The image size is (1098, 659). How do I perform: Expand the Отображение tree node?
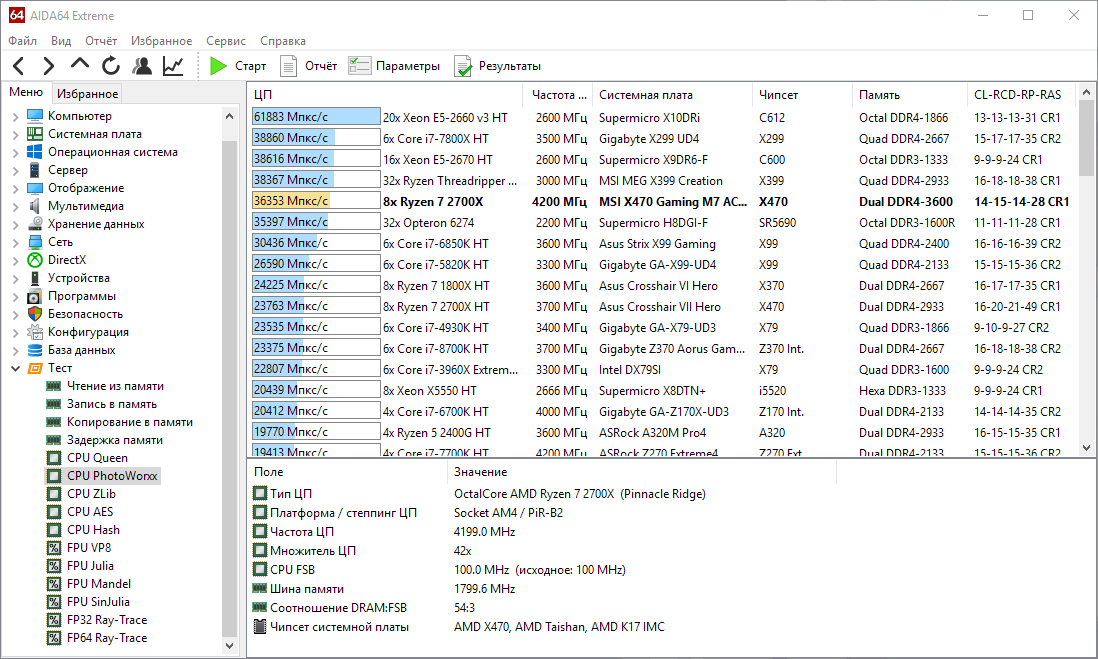tap(15, 188)
